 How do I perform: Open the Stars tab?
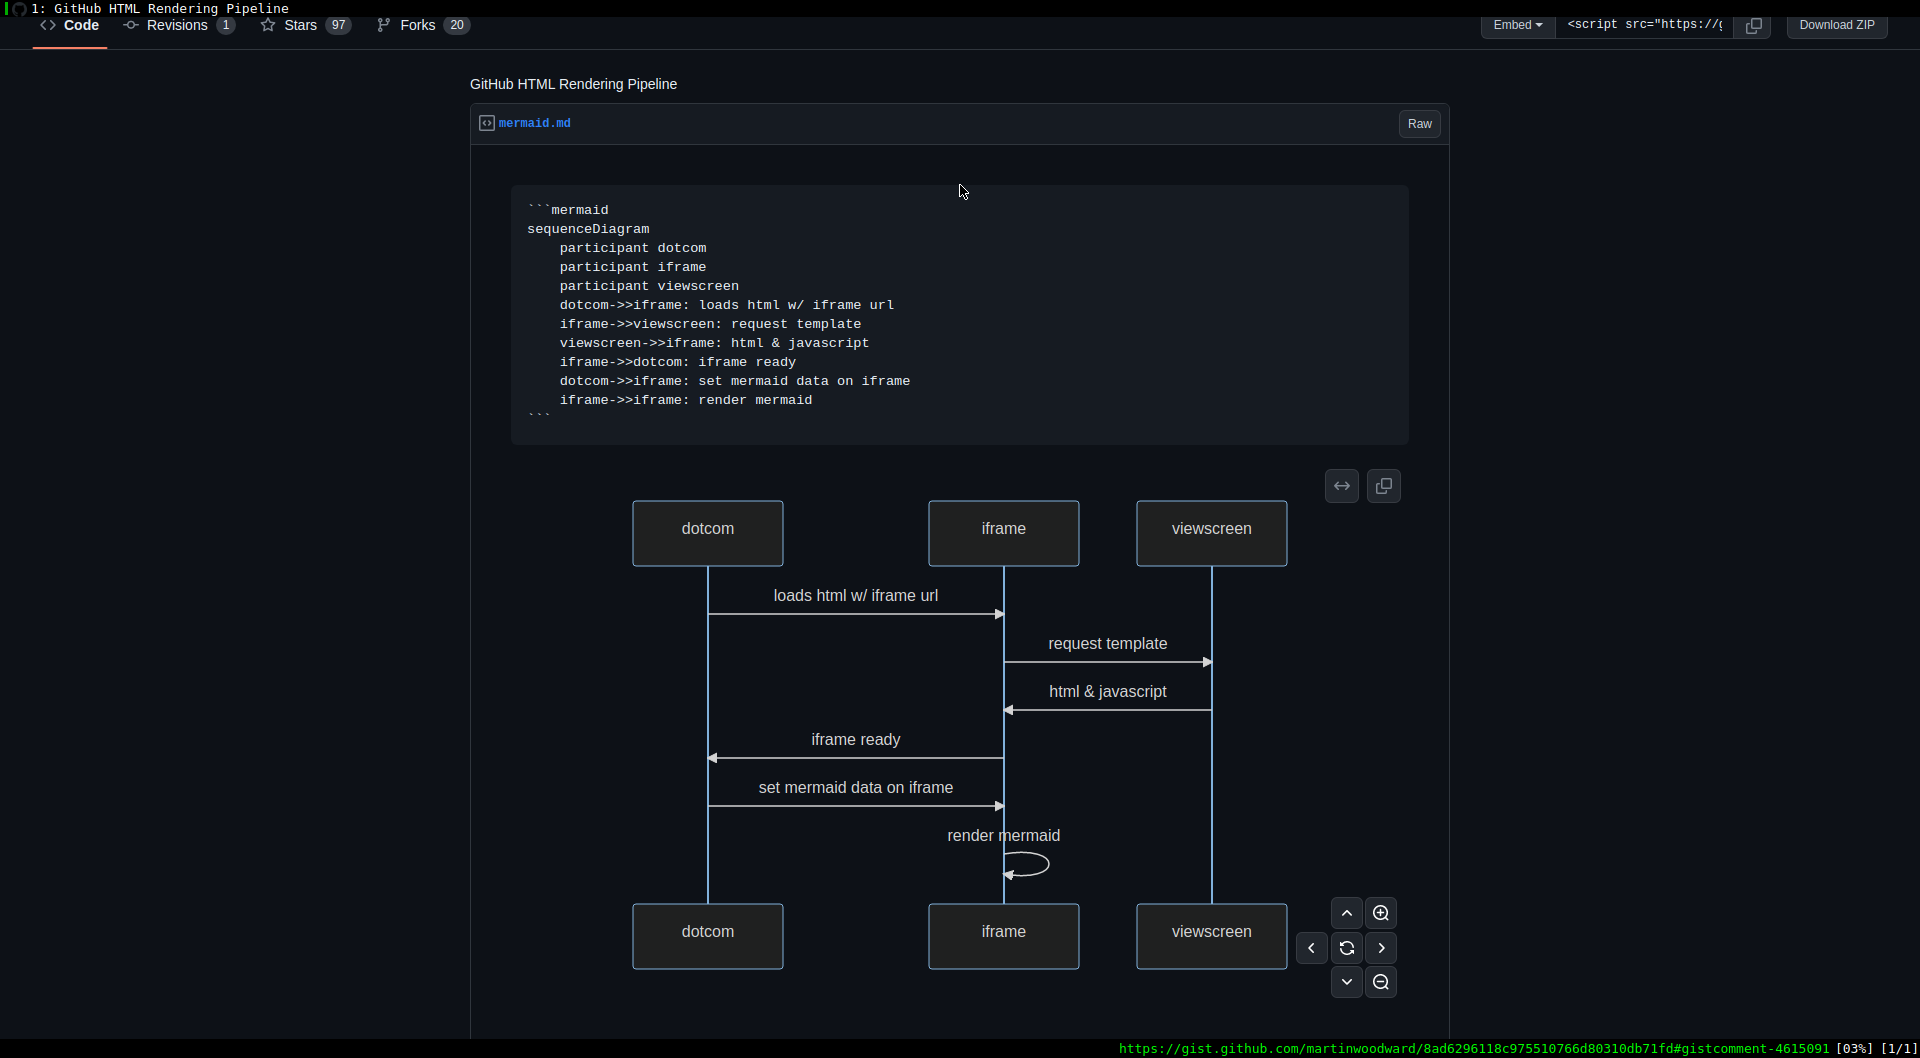305,25
